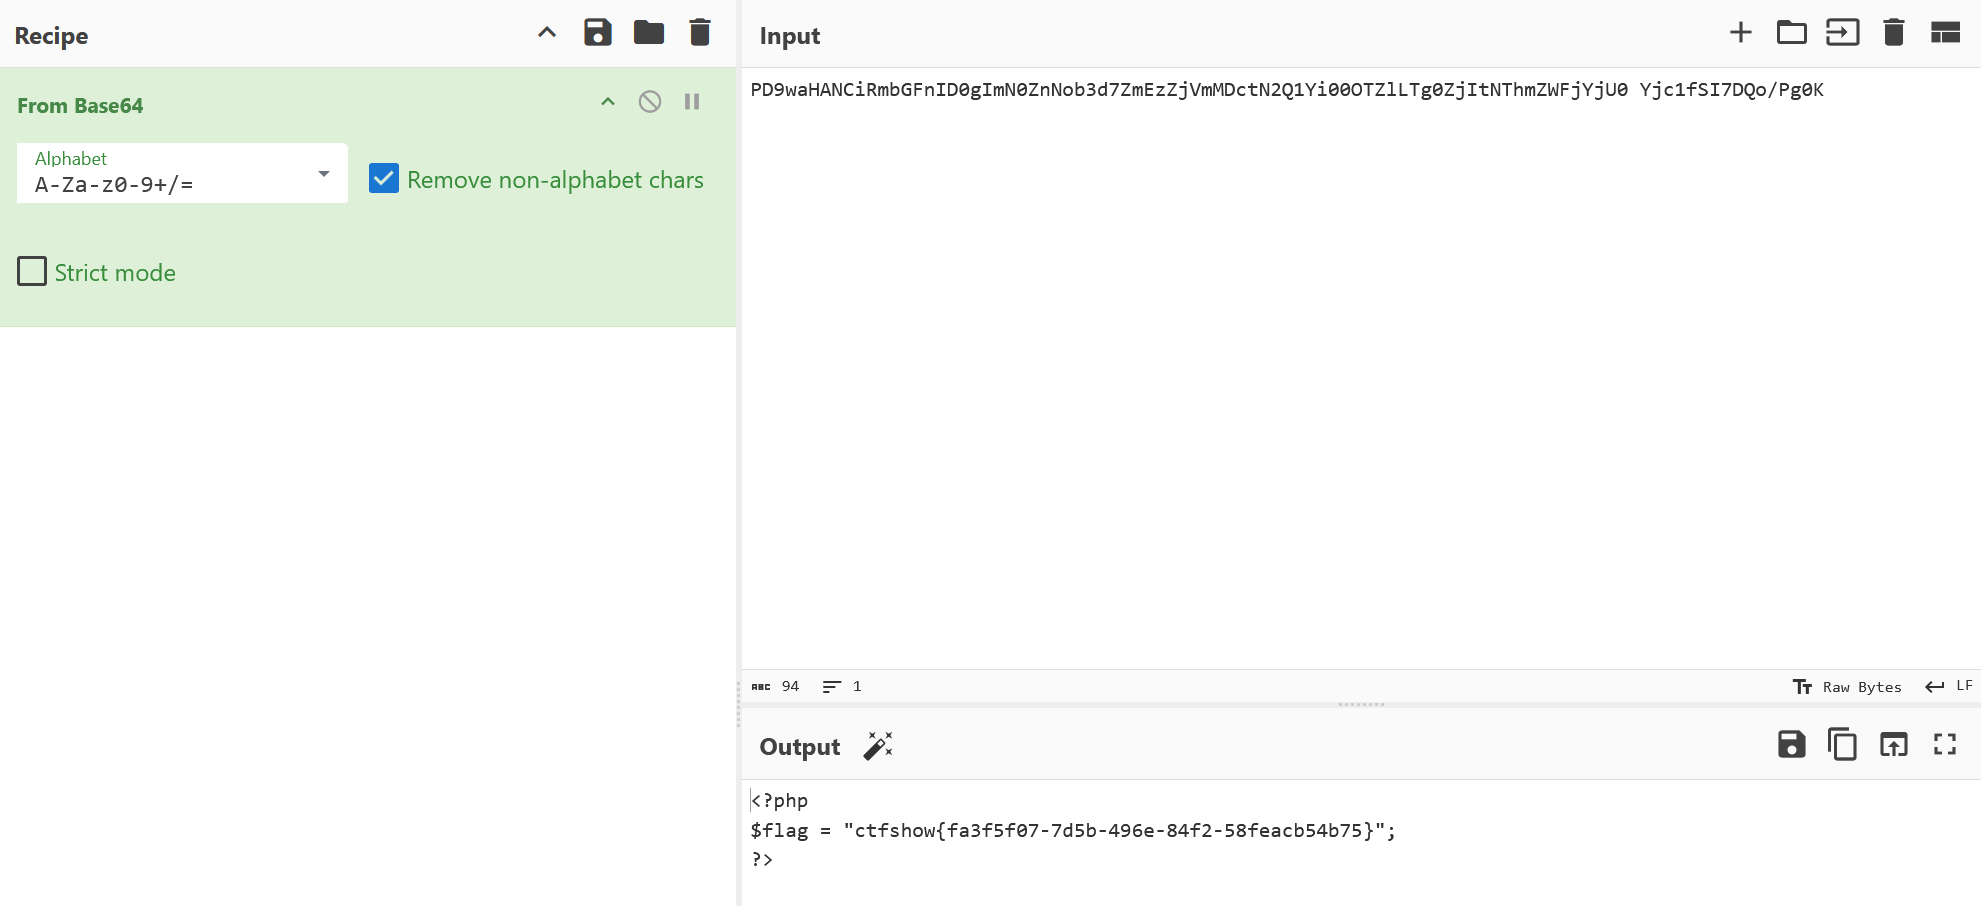Save output to file
The image size is (1981, 906).
1792,744
